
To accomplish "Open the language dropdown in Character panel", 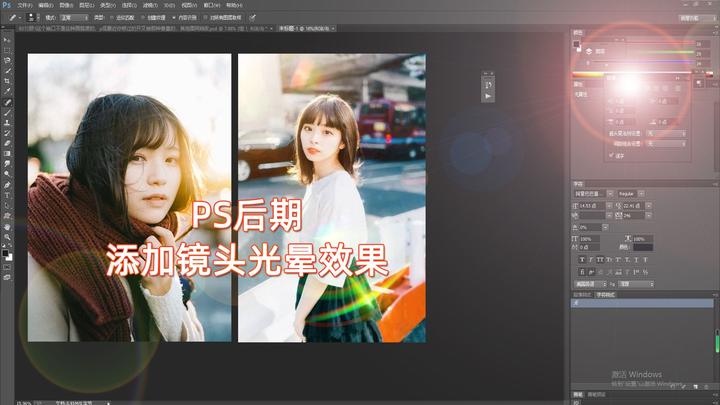I will coord(592,284).
